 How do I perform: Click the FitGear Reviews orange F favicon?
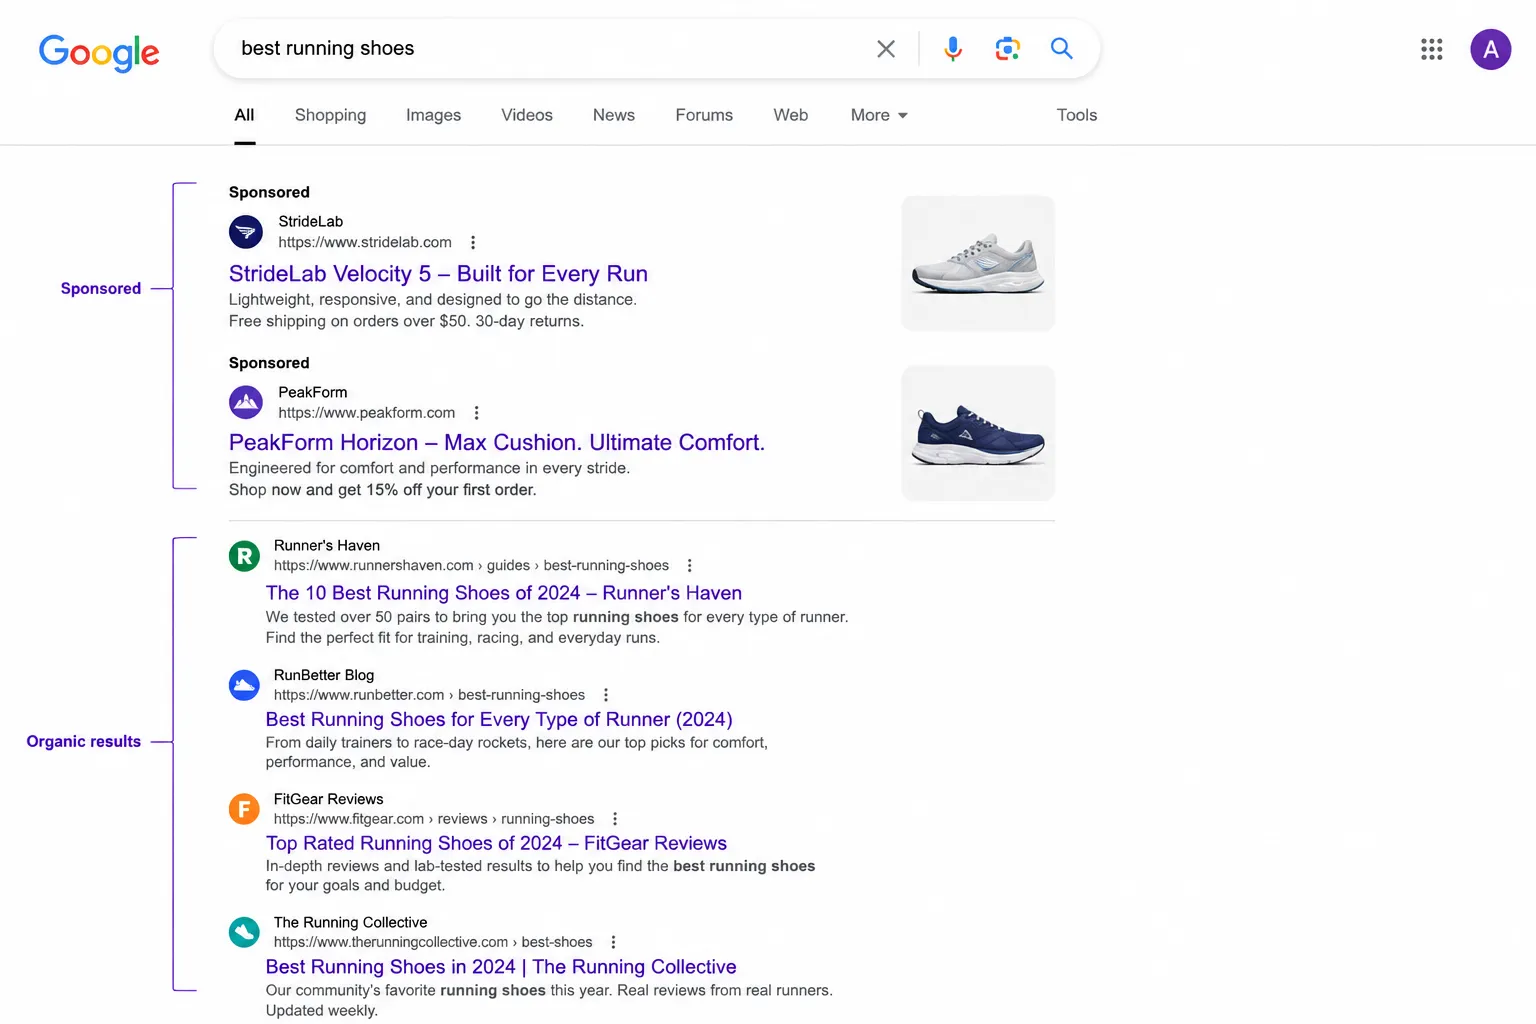[244, 809]
